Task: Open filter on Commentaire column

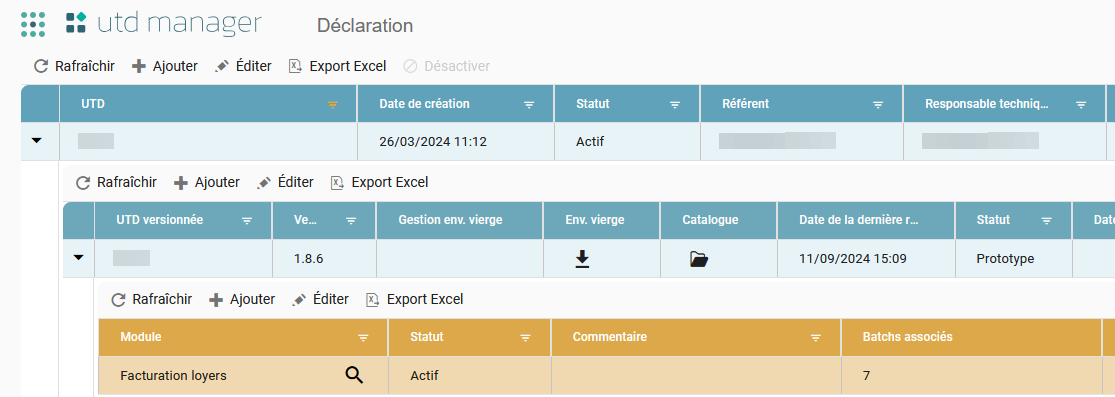Action: (x=816, y=337)
